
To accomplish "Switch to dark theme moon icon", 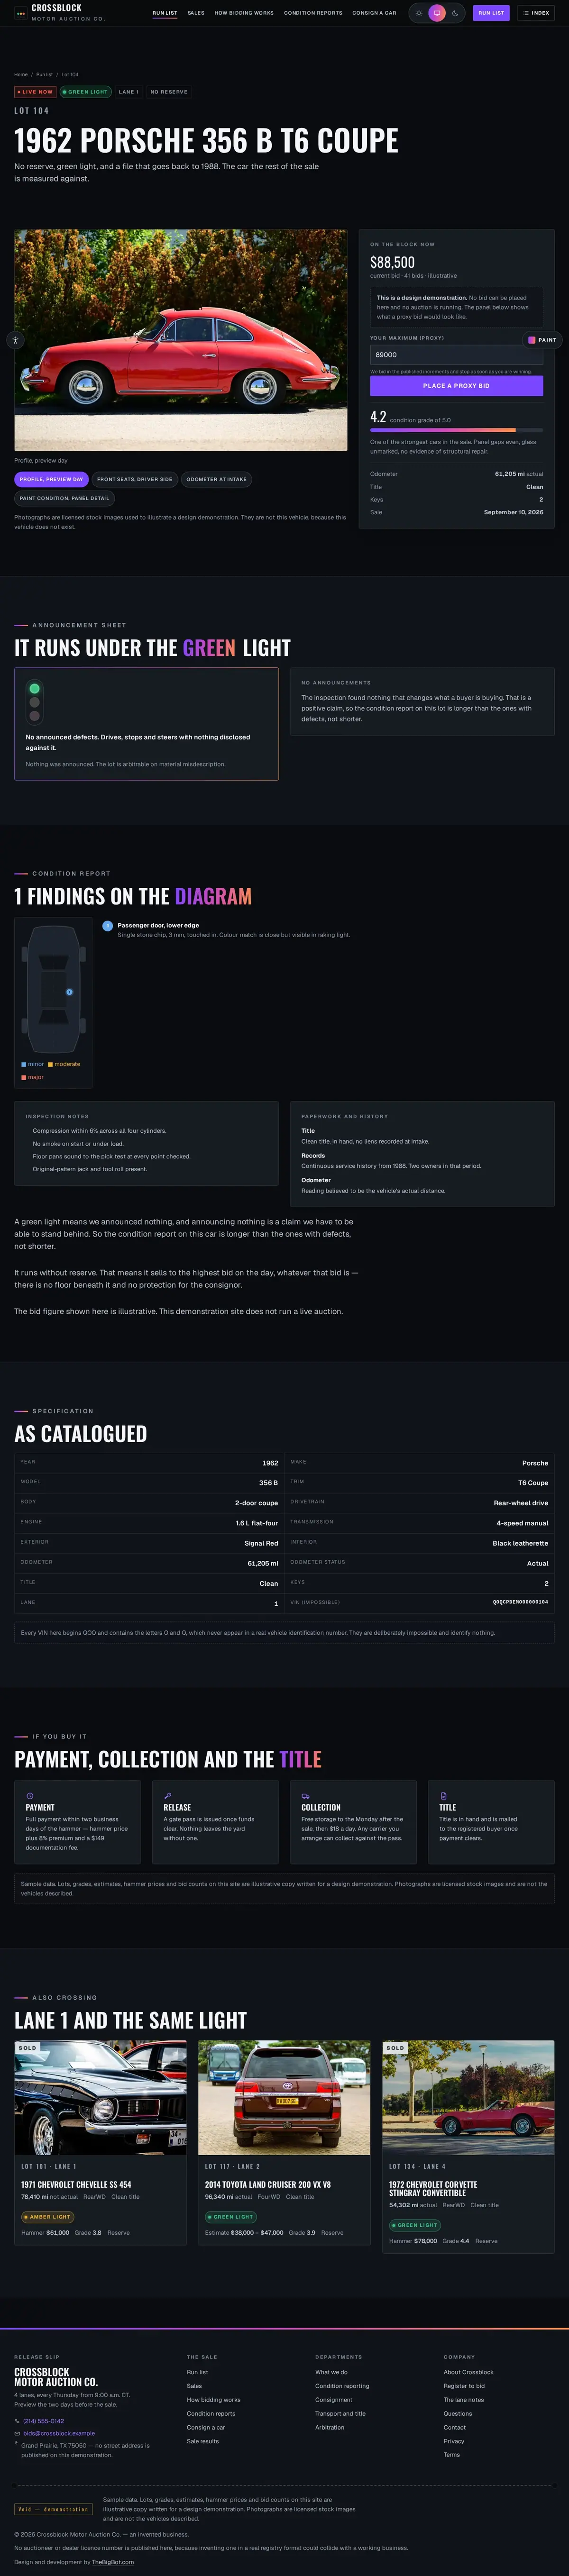I will click(456, 13).
